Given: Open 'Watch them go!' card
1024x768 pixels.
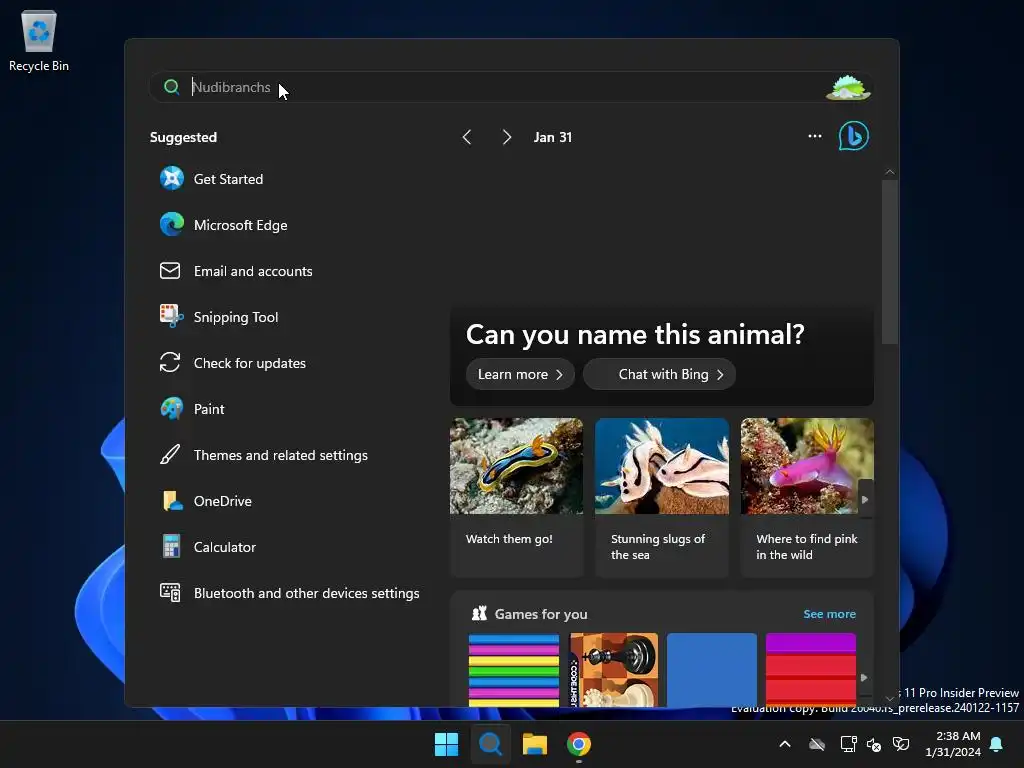Looking at the screenshot, I should [x=516, y=498].
